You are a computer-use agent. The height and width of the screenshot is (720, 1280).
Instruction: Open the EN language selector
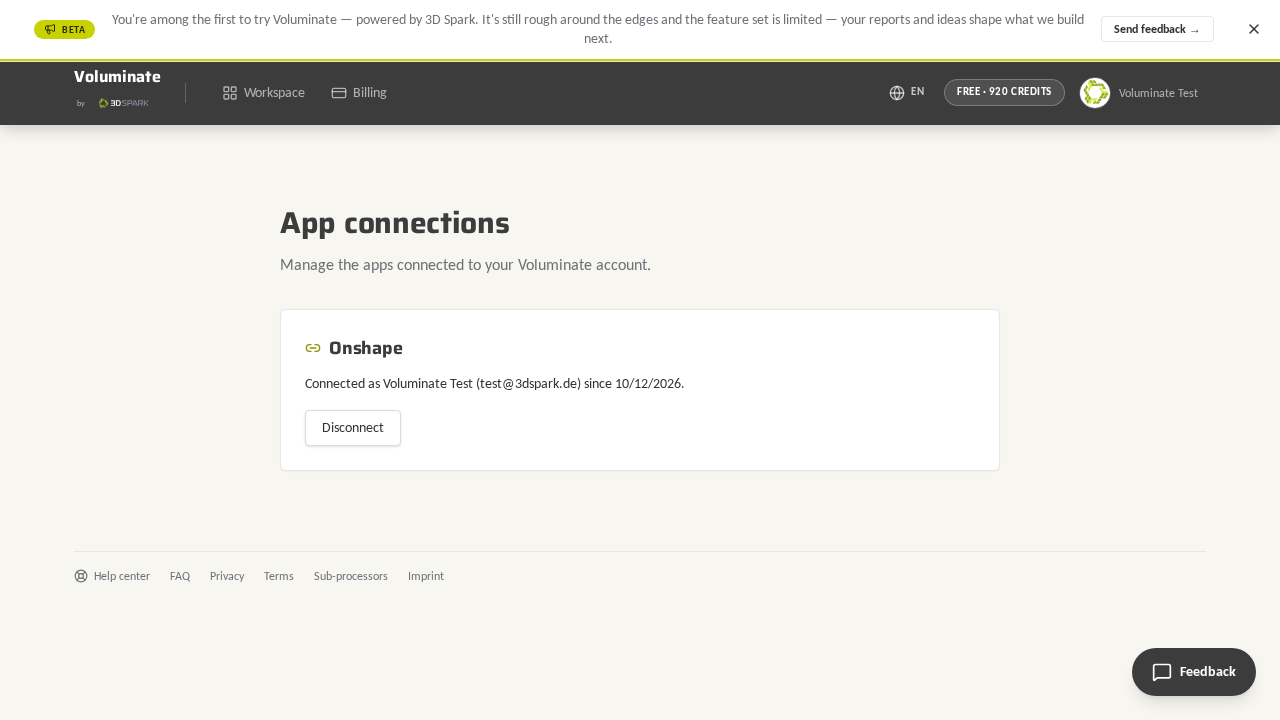(907, 92)
